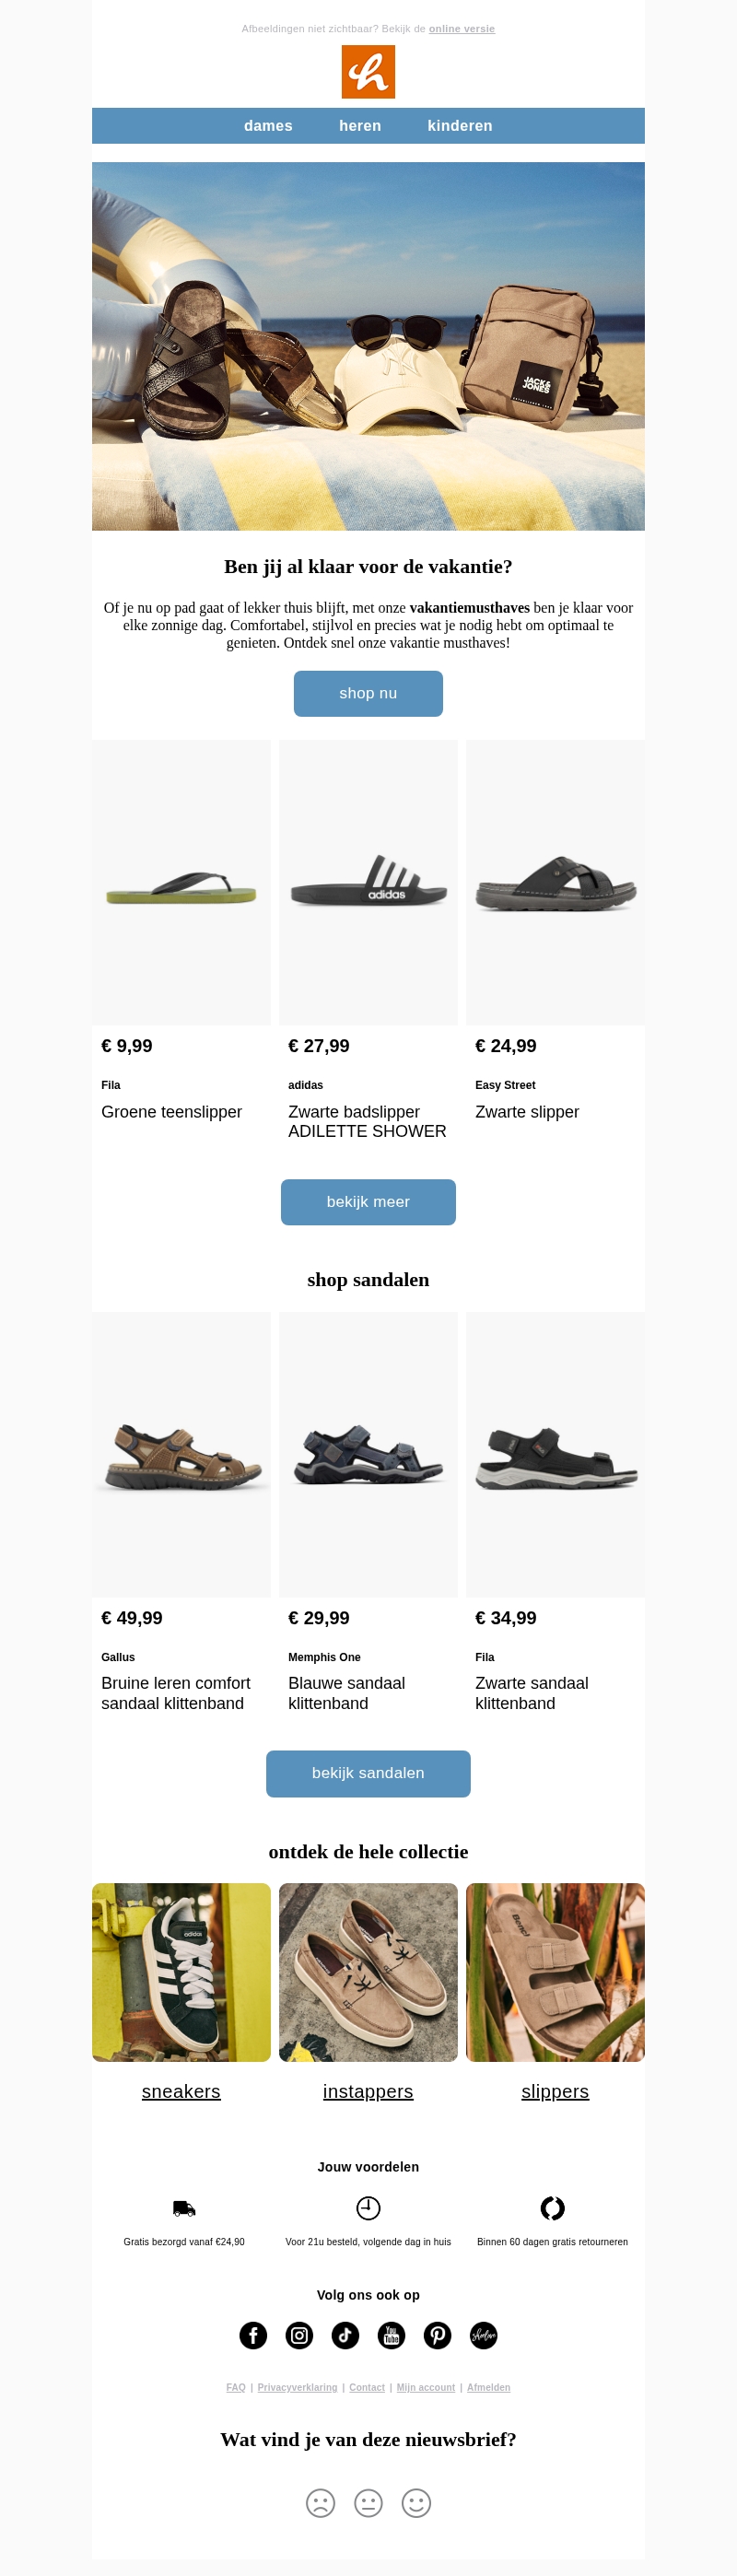
Task: Open the TikTok social icon
Action: point(345,2335)
